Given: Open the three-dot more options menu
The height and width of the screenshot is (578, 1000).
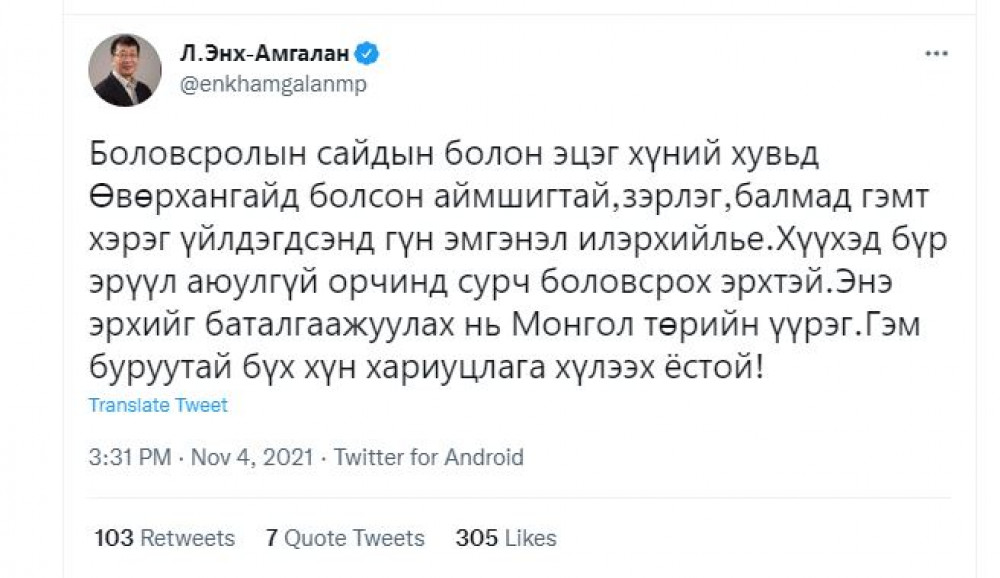Looking at the screenshot, I should pos(936,54).
